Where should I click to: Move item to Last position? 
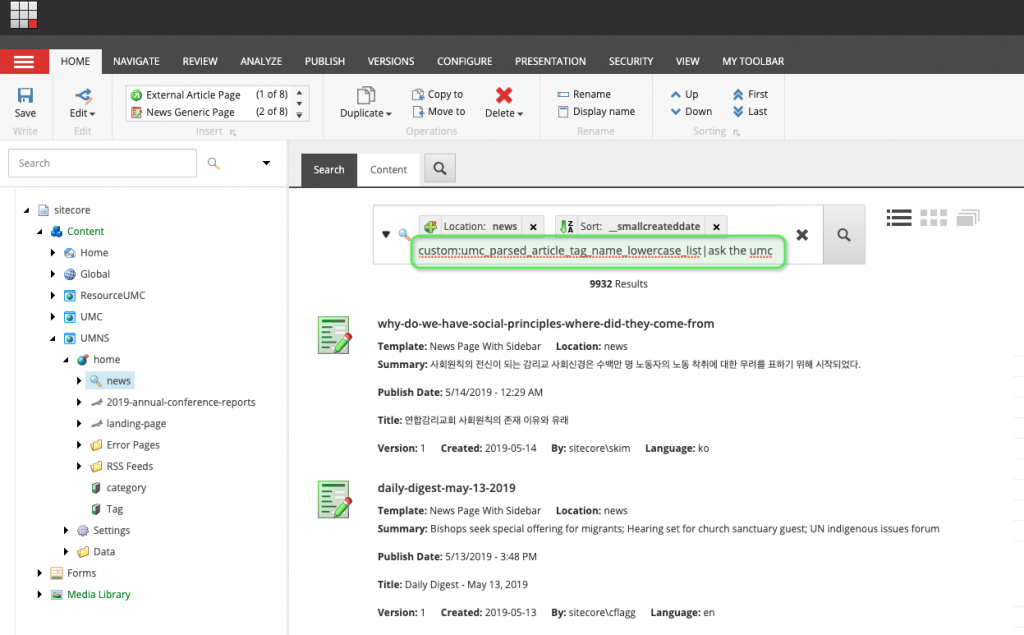coord(750,112)
